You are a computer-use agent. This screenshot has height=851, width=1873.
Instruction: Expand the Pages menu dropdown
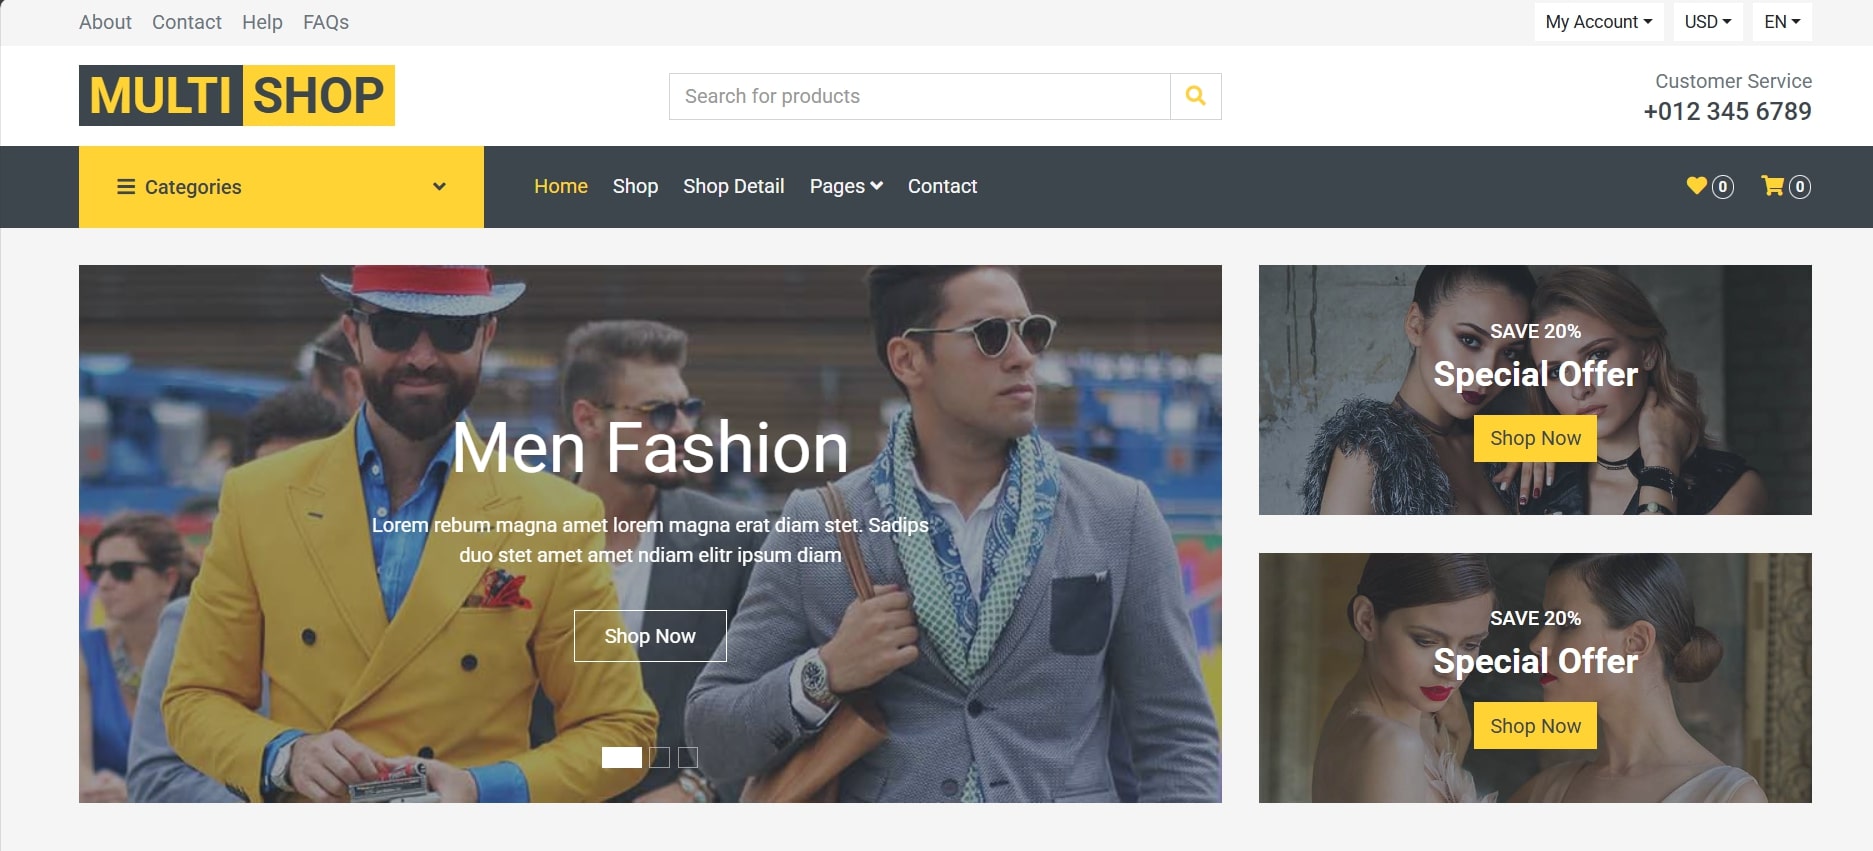click(x=846, y=186)
